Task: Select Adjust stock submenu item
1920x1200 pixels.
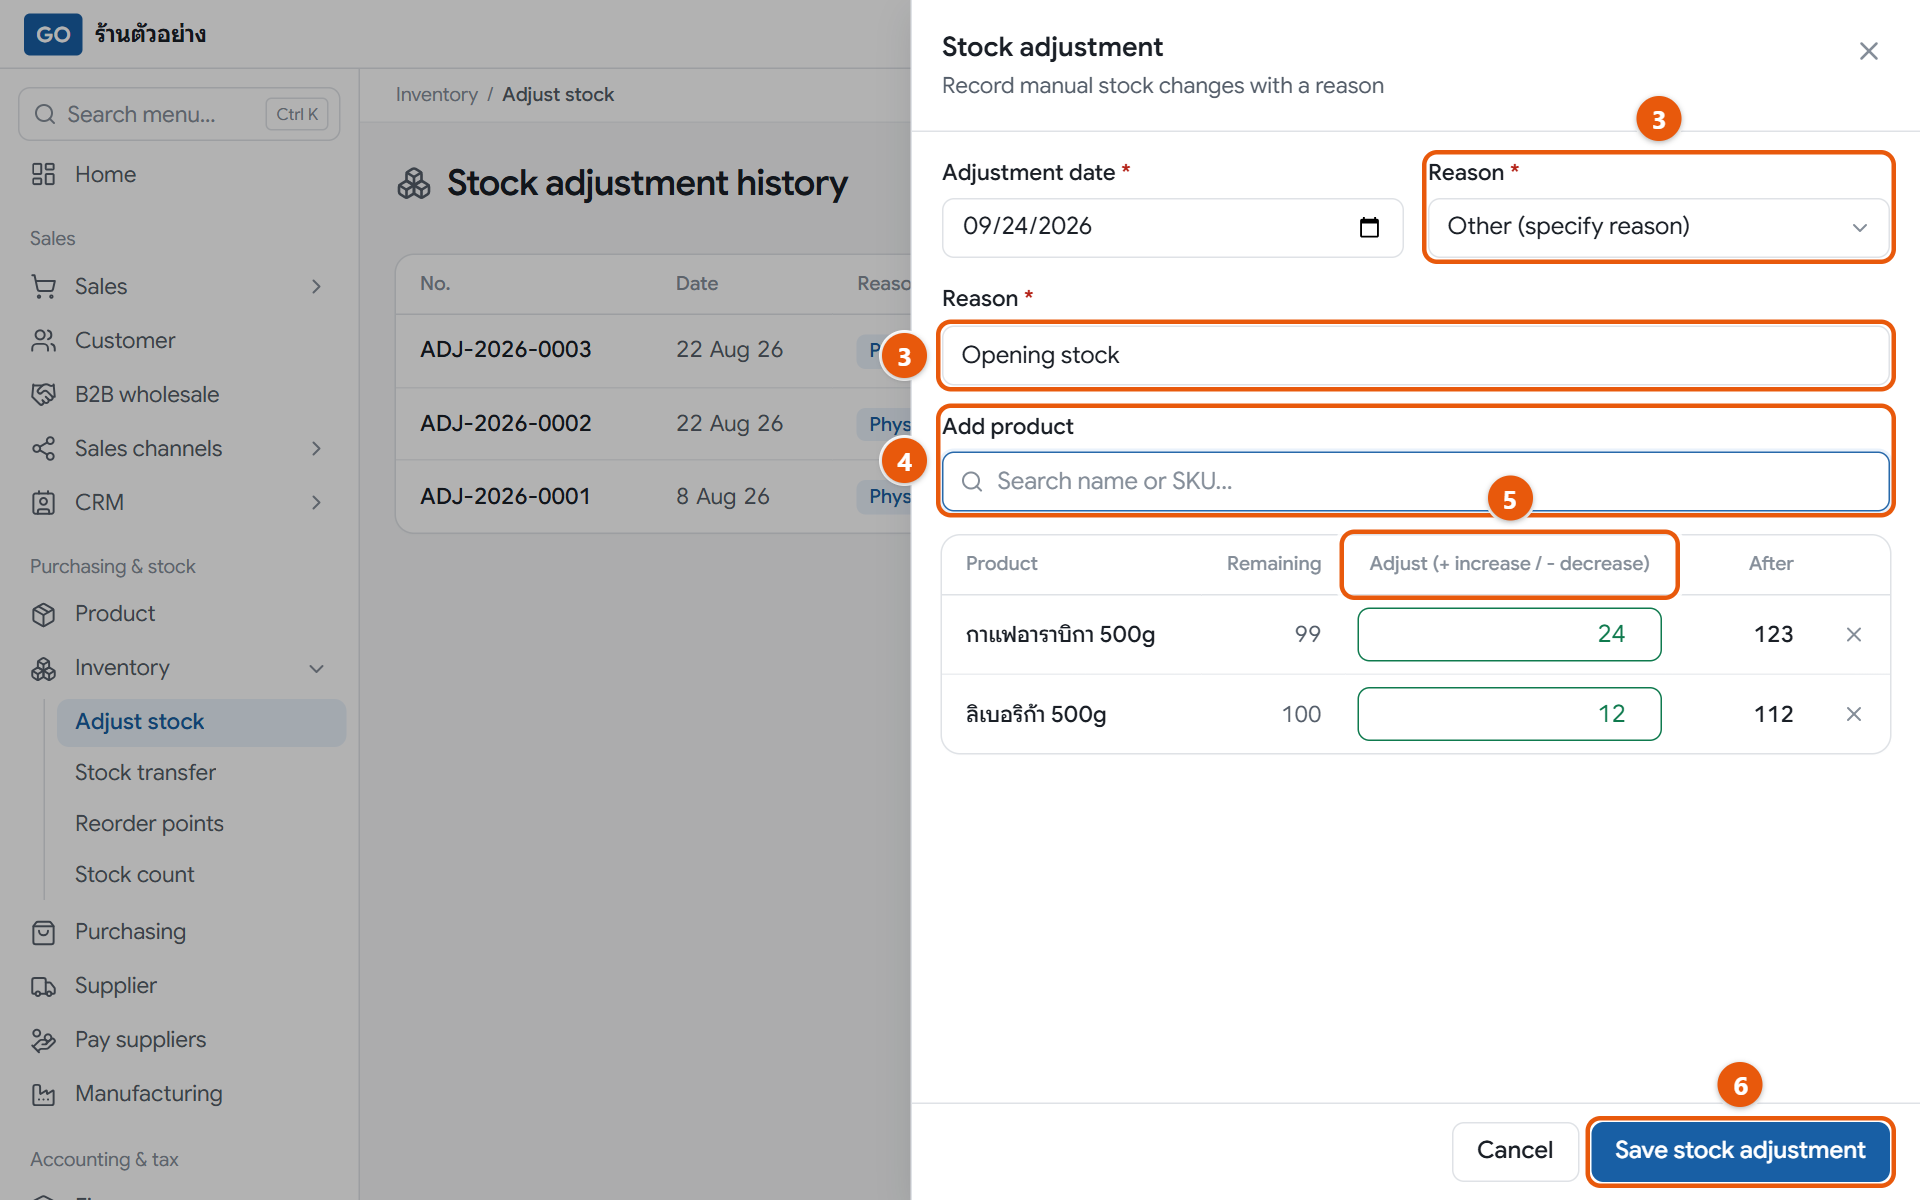Action: tap(201, 722)
